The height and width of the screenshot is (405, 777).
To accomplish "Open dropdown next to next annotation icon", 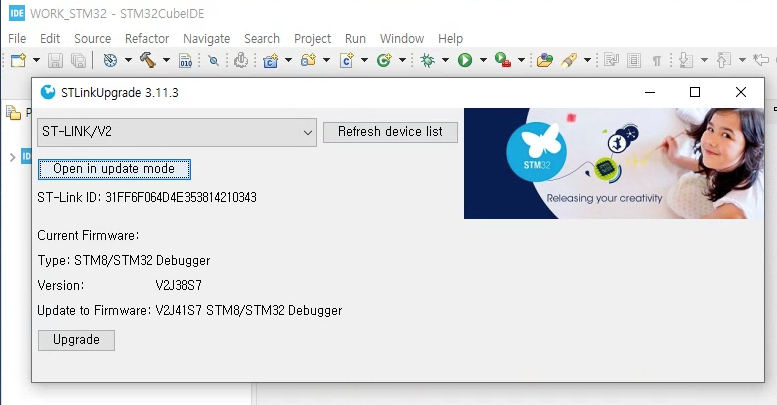I will click(x=704, y=60).
